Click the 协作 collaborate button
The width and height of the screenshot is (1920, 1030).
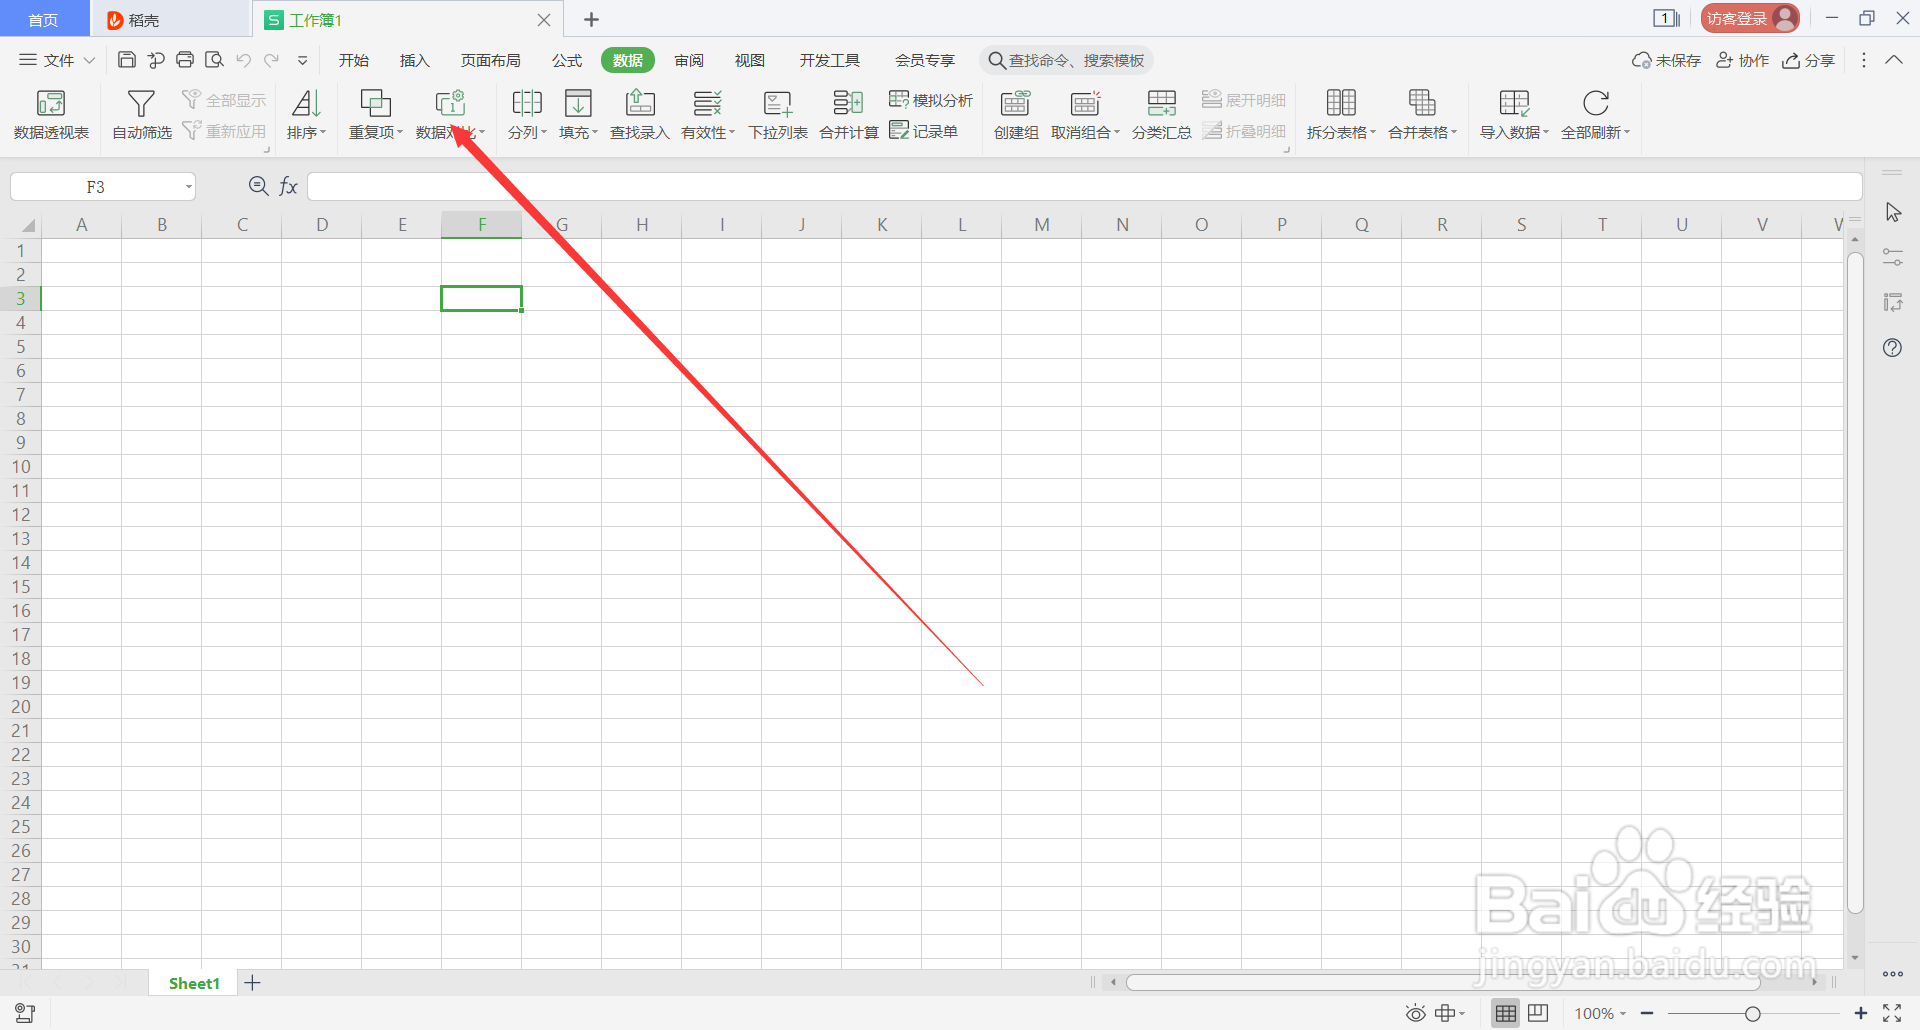1743,60
